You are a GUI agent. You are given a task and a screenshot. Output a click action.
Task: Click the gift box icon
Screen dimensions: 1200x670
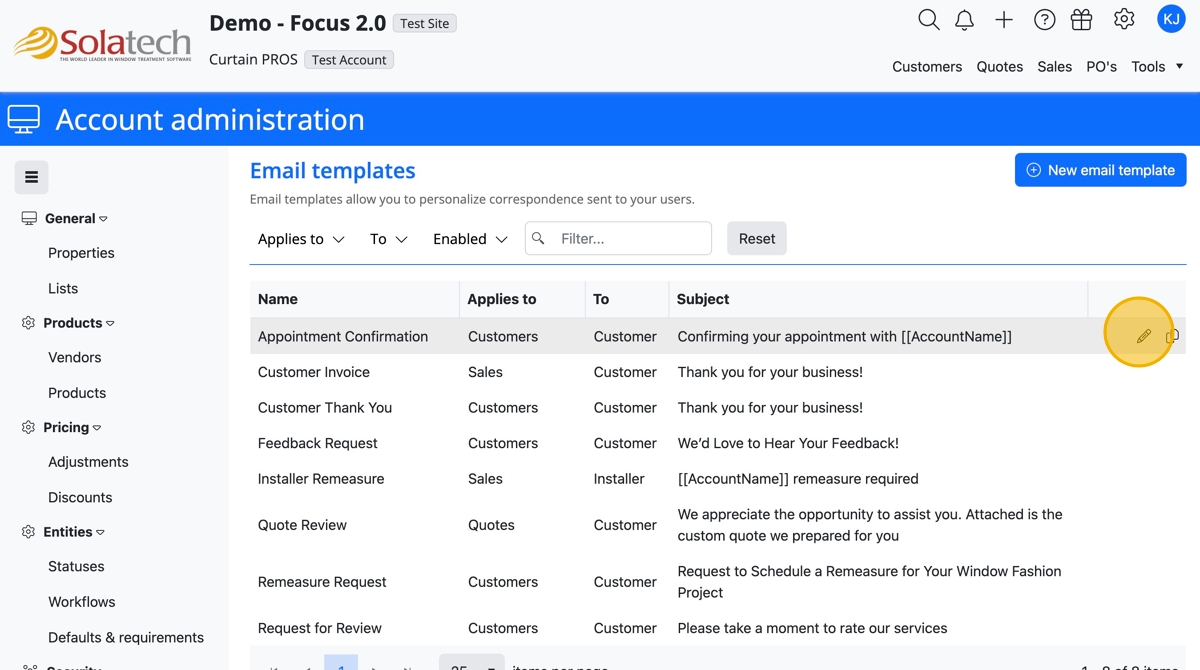1081,20
